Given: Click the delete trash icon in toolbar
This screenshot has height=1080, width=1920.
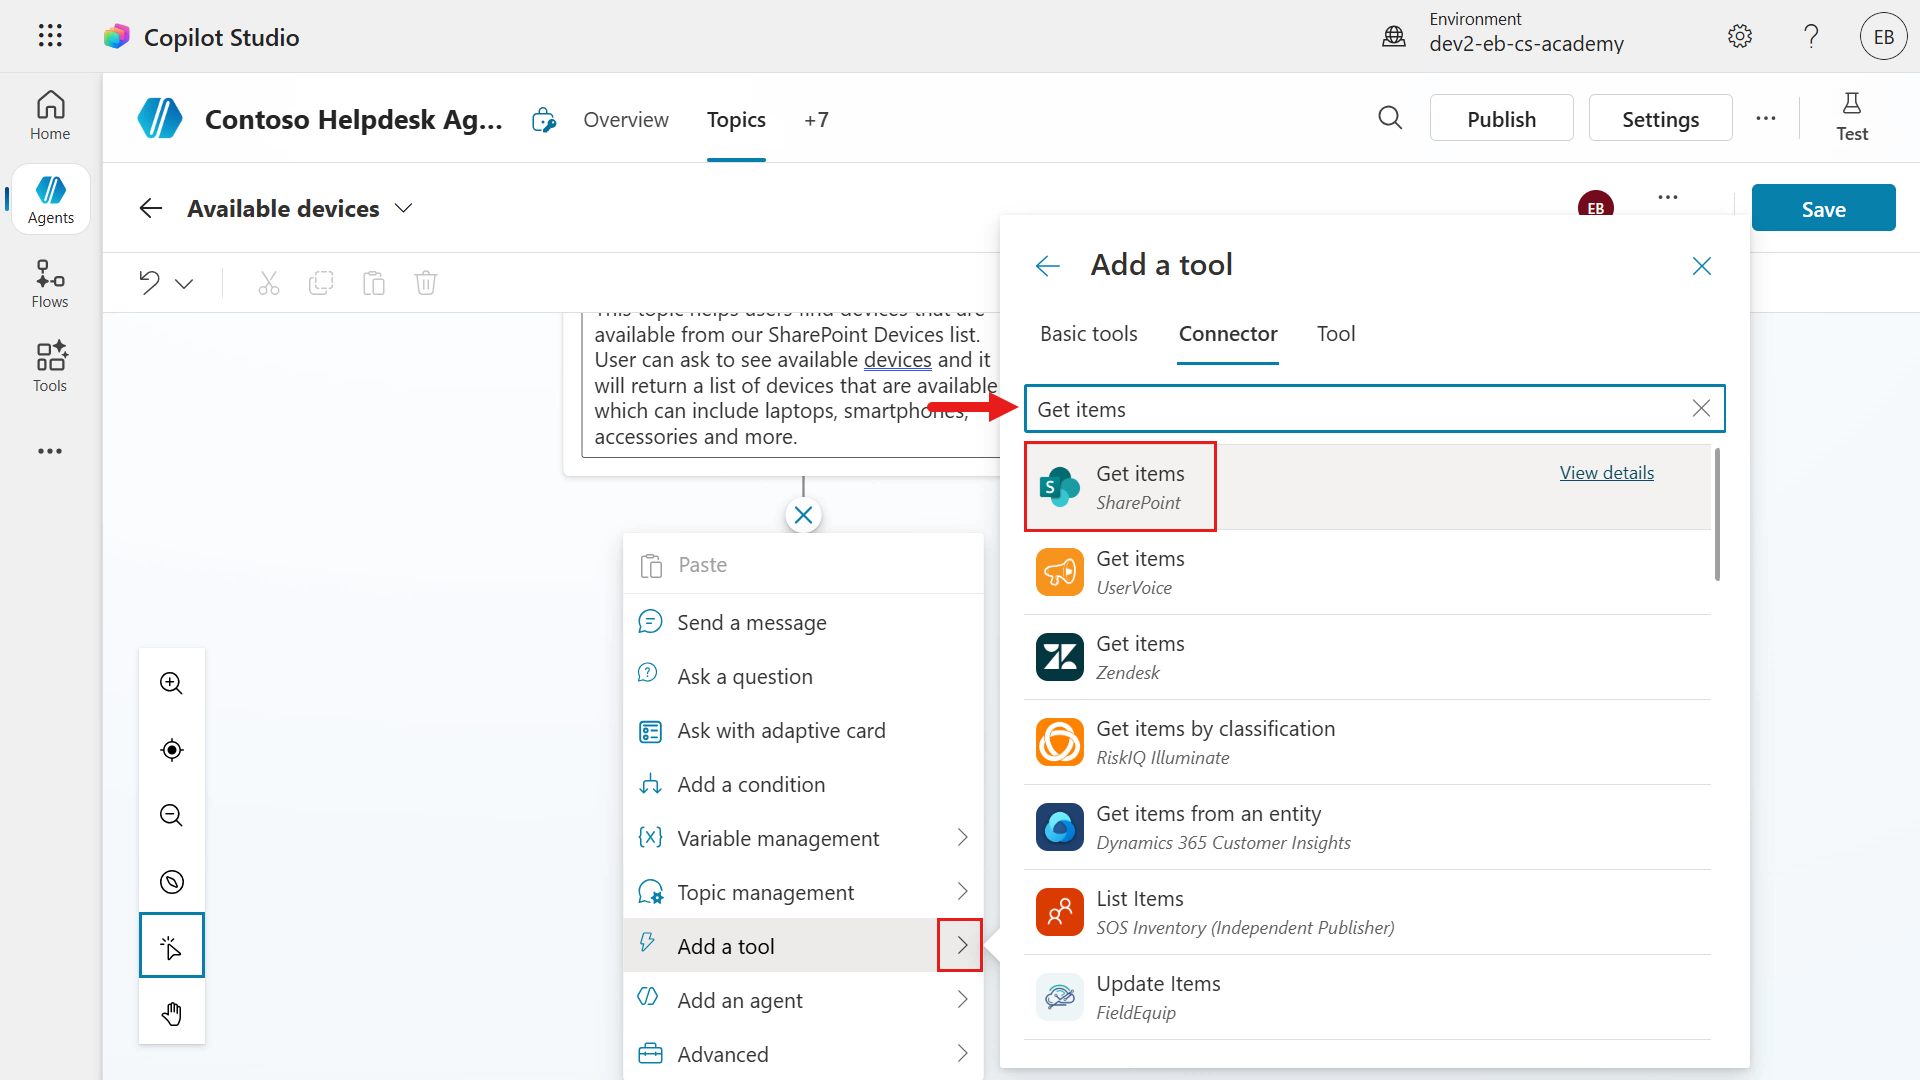Looking at the screenshot, I should pyautogui.click(x=426, y=283).
